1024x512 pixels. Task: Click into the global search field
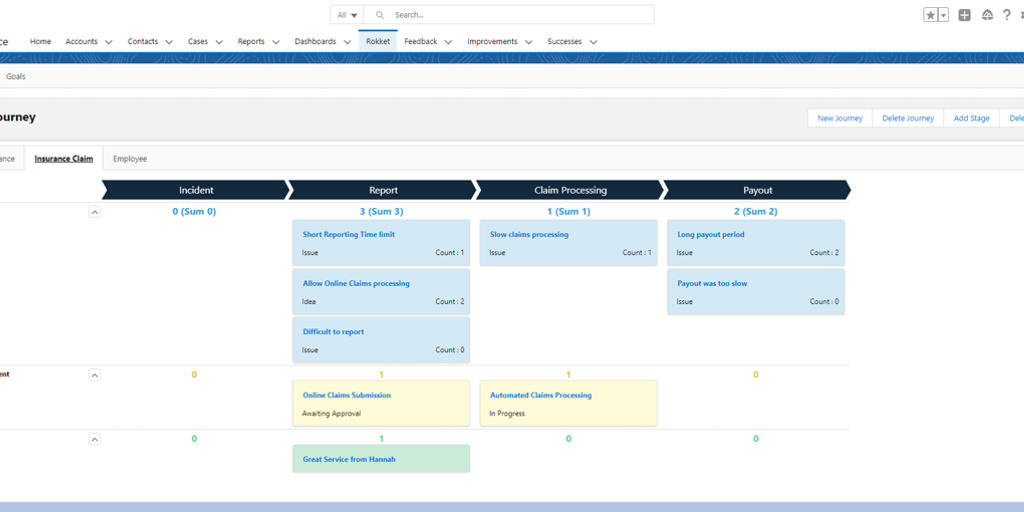coord(520,15)
